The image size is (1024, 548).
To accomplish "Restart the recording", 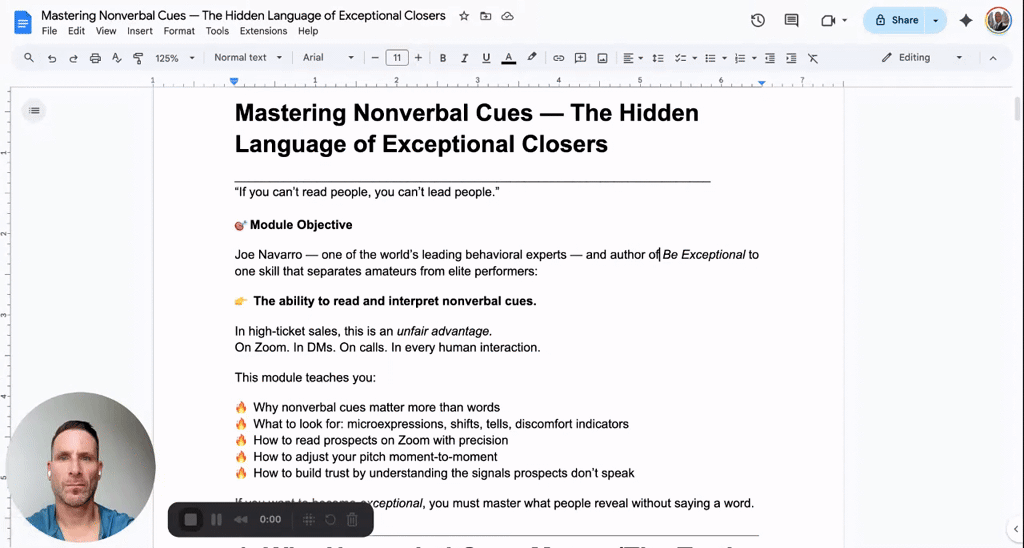I will tap(330, 519).
